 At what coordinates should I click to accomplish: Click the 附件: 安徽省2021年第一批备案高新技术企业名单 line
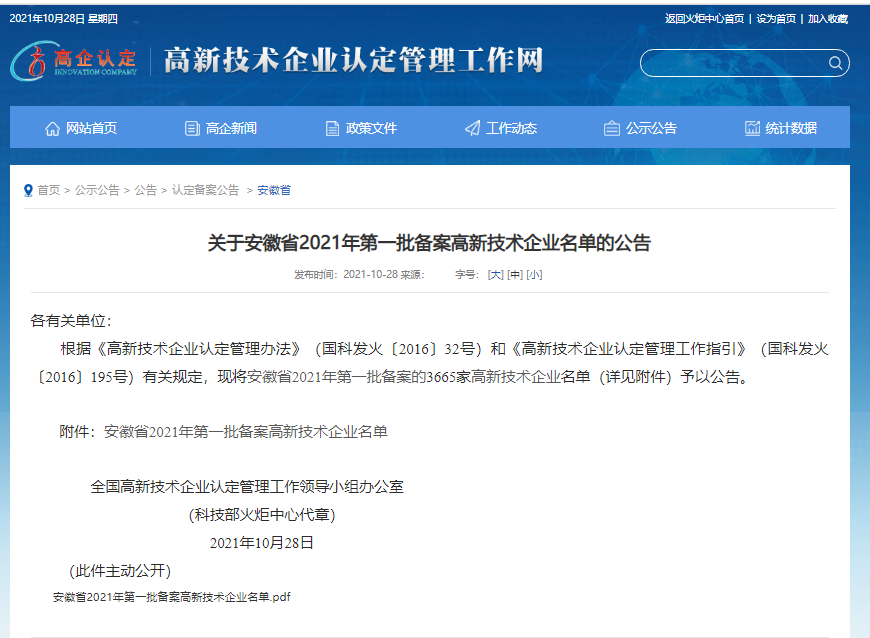tap(224, 432)
